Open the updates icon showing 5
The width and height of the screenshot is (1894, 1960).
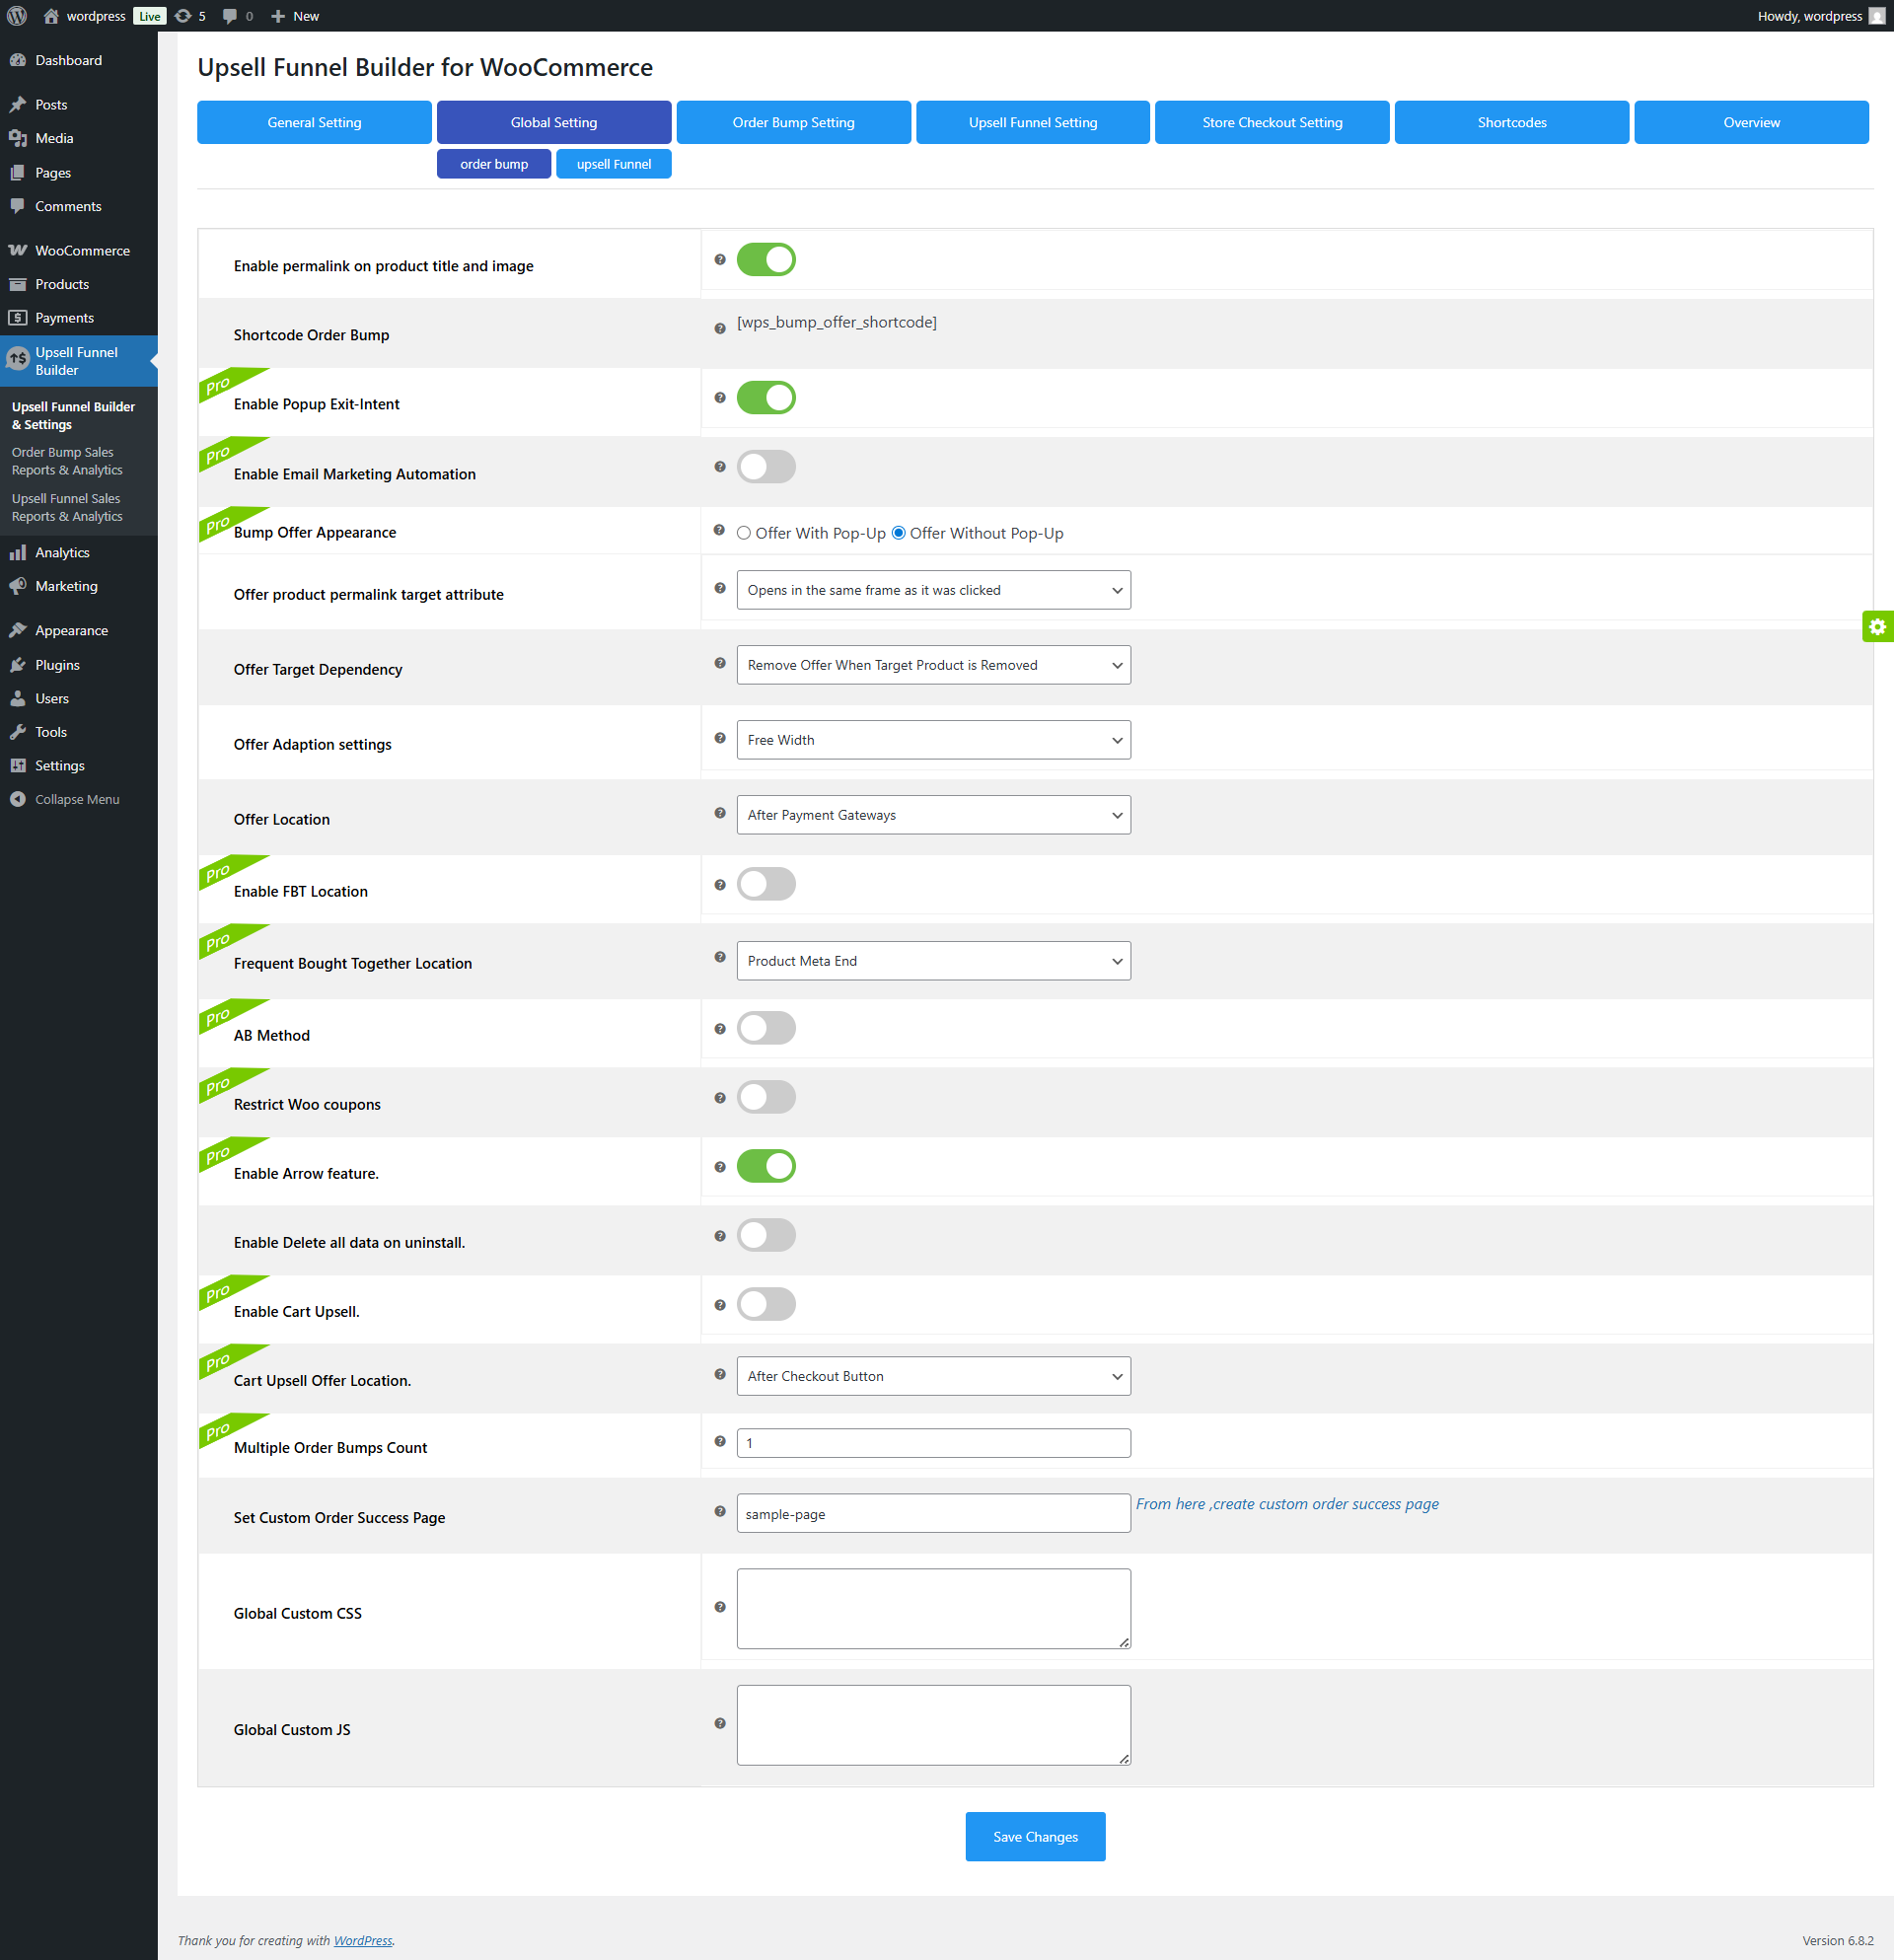(190, 16)
